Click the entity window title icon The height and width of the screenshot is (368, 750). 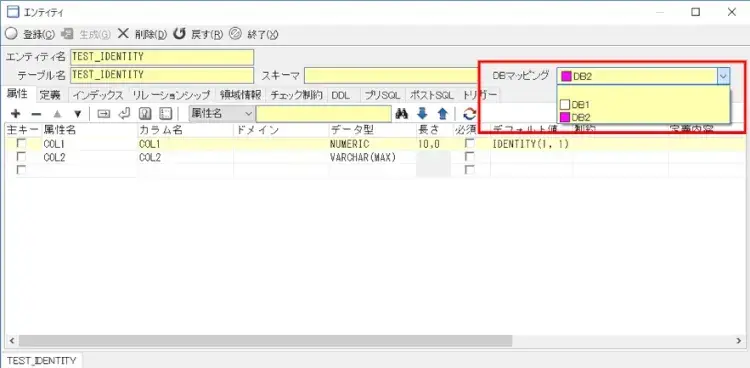click(x=13, y=12)
